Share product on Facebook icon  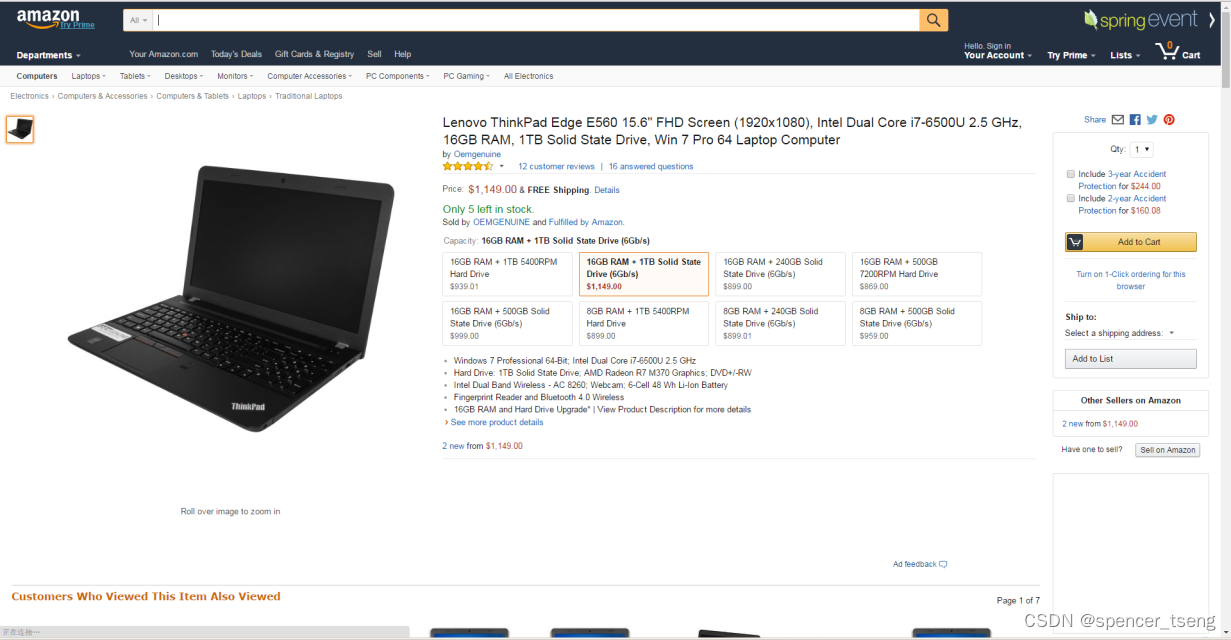(x=1135, y=120)
